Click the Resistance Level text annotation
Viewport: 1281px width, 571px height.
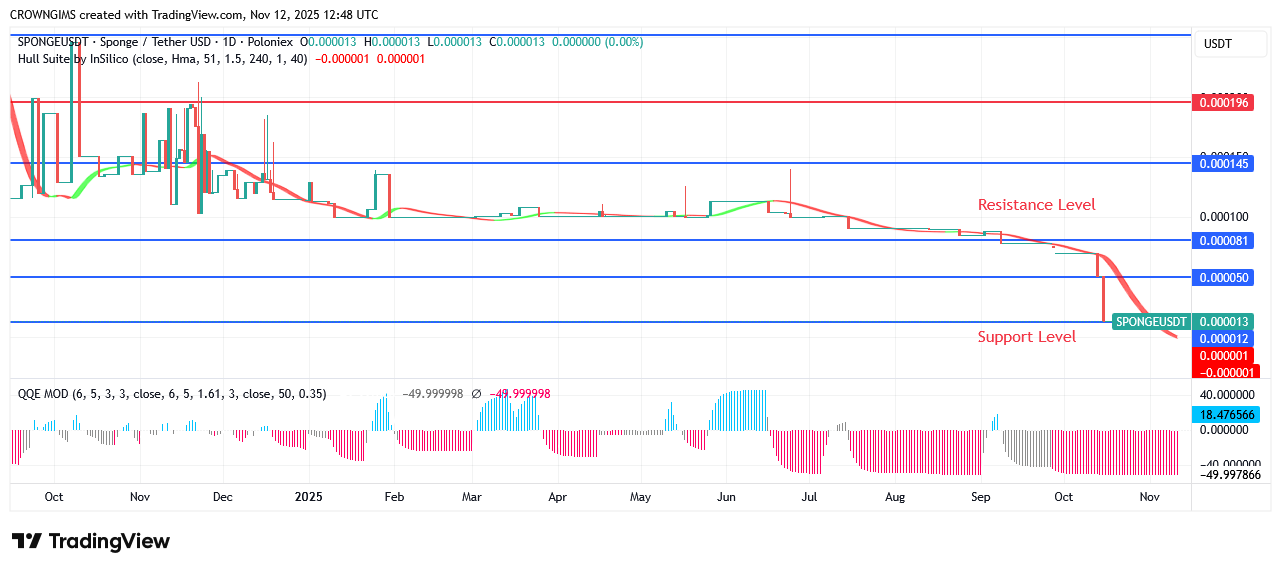point(1036,205)
